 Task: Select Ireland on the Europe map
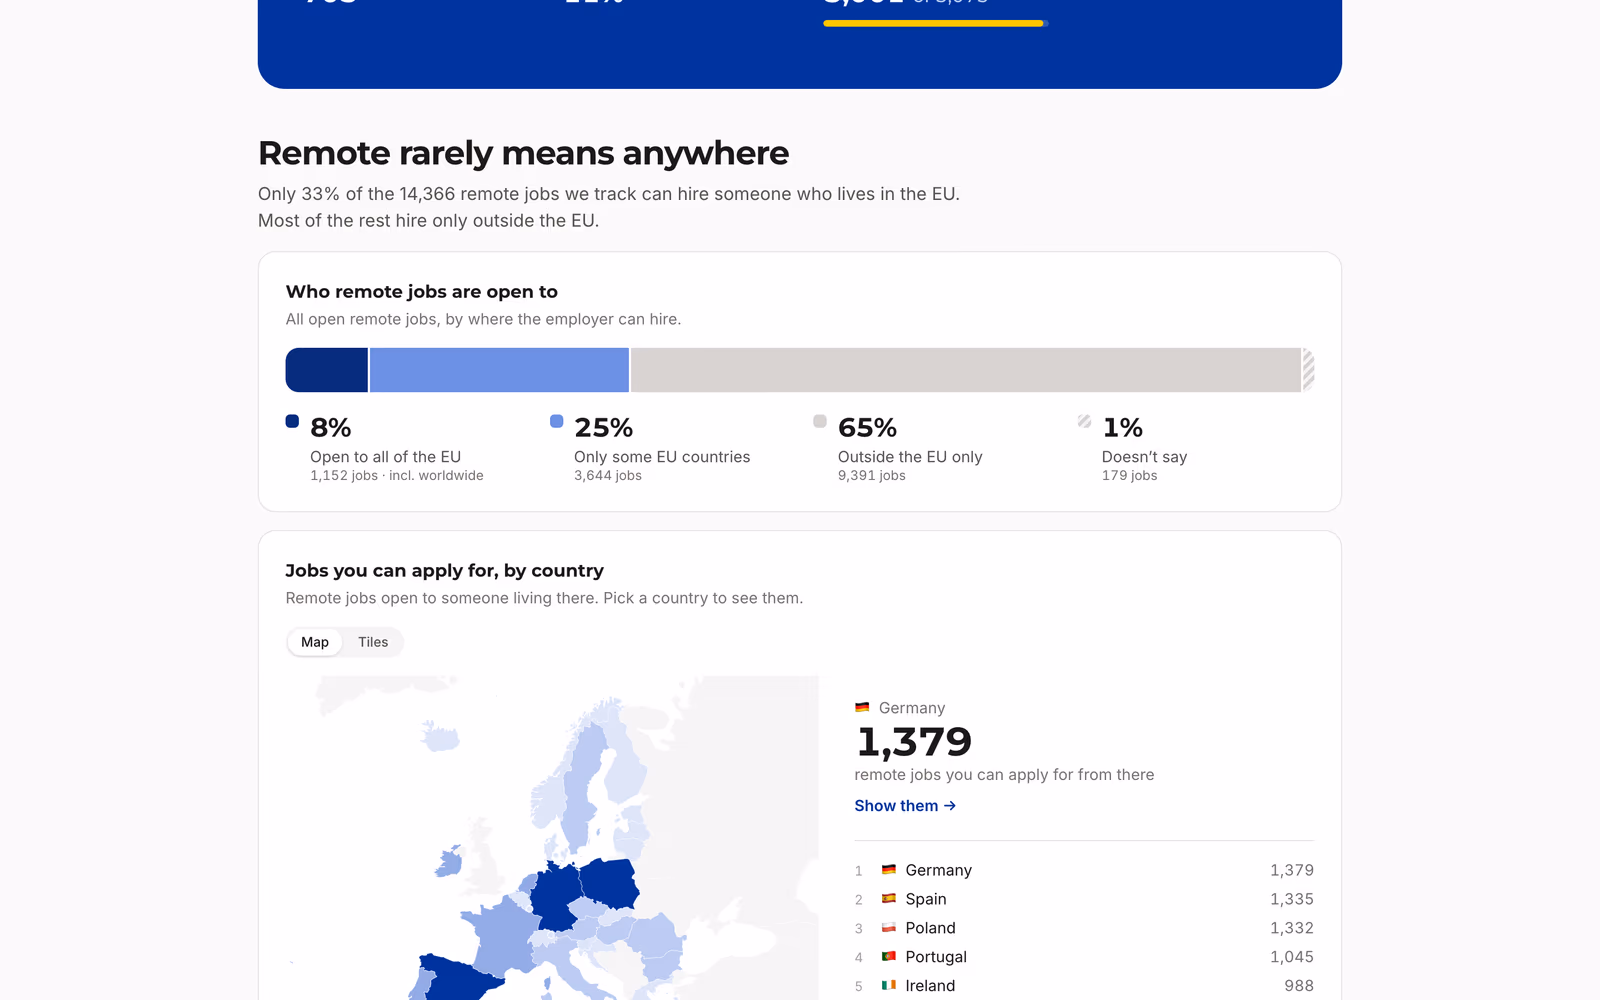pyautogui.click(x=449, y=861)
